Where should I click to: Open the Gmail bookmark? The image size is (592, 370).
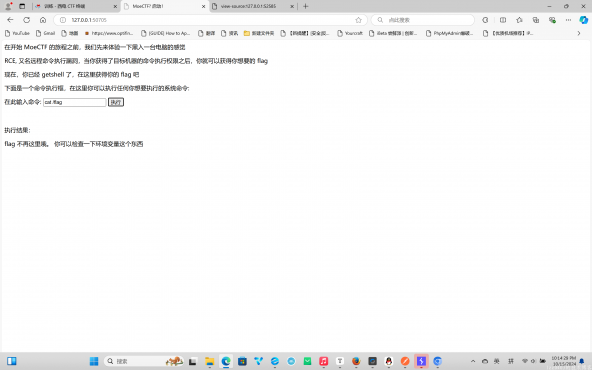coord(45,33)
